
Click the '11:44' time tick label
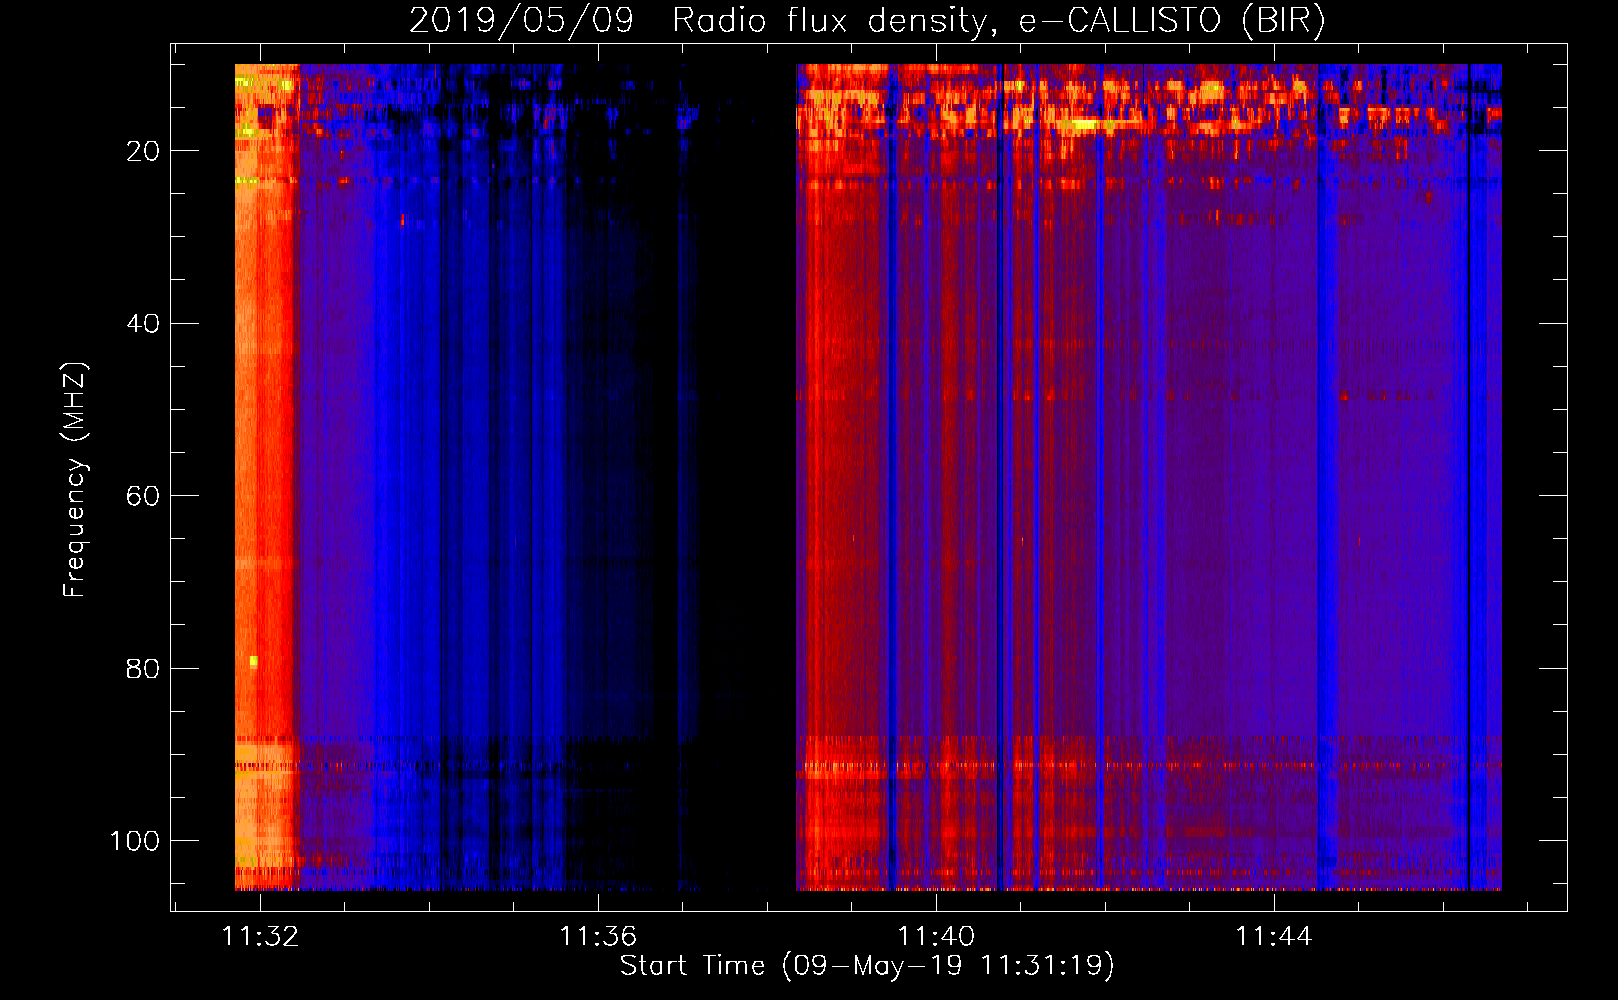coord(1274,937)
